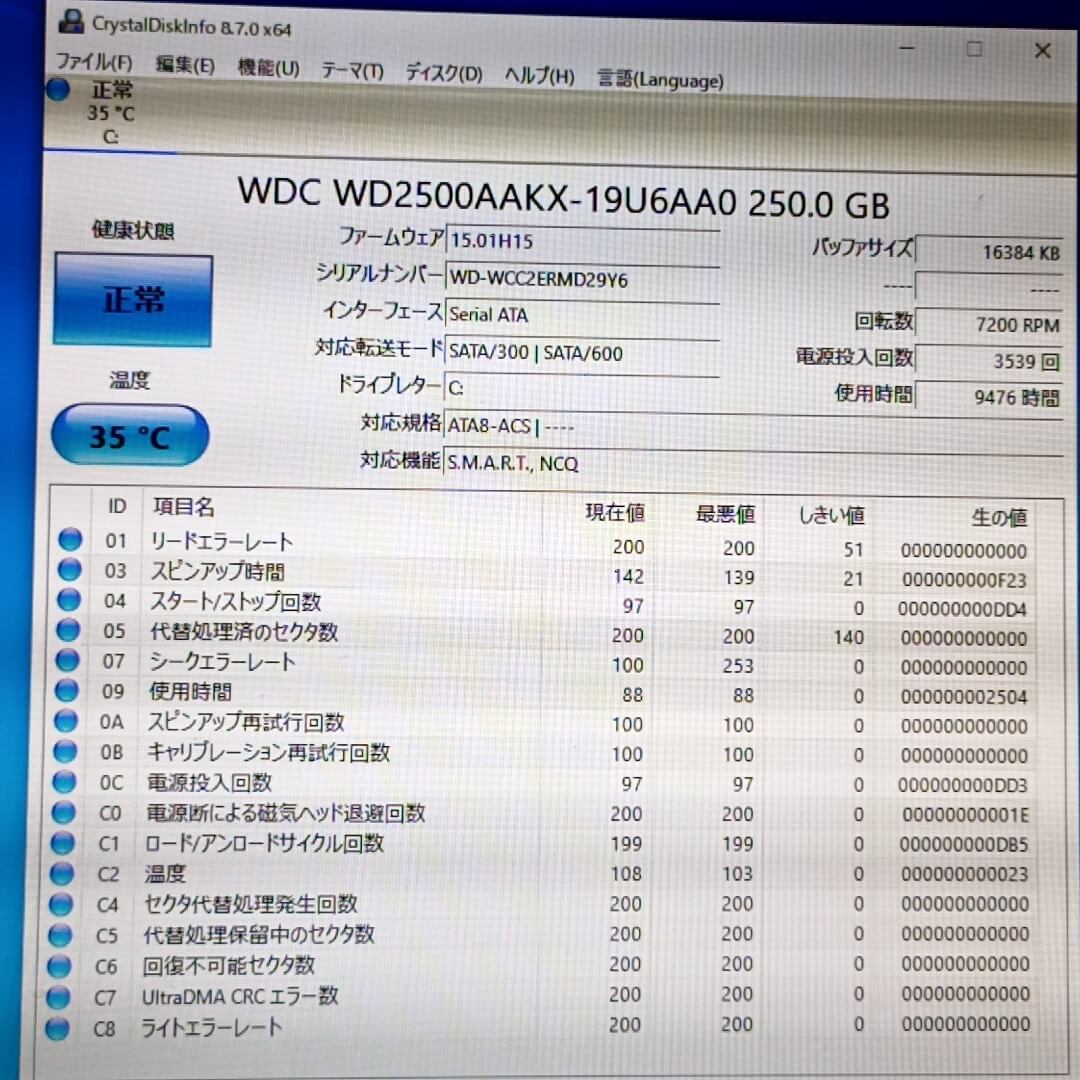Click the 35 °C temperature button
This screenshot has width=1080, height=1080.
coord(130,435)
